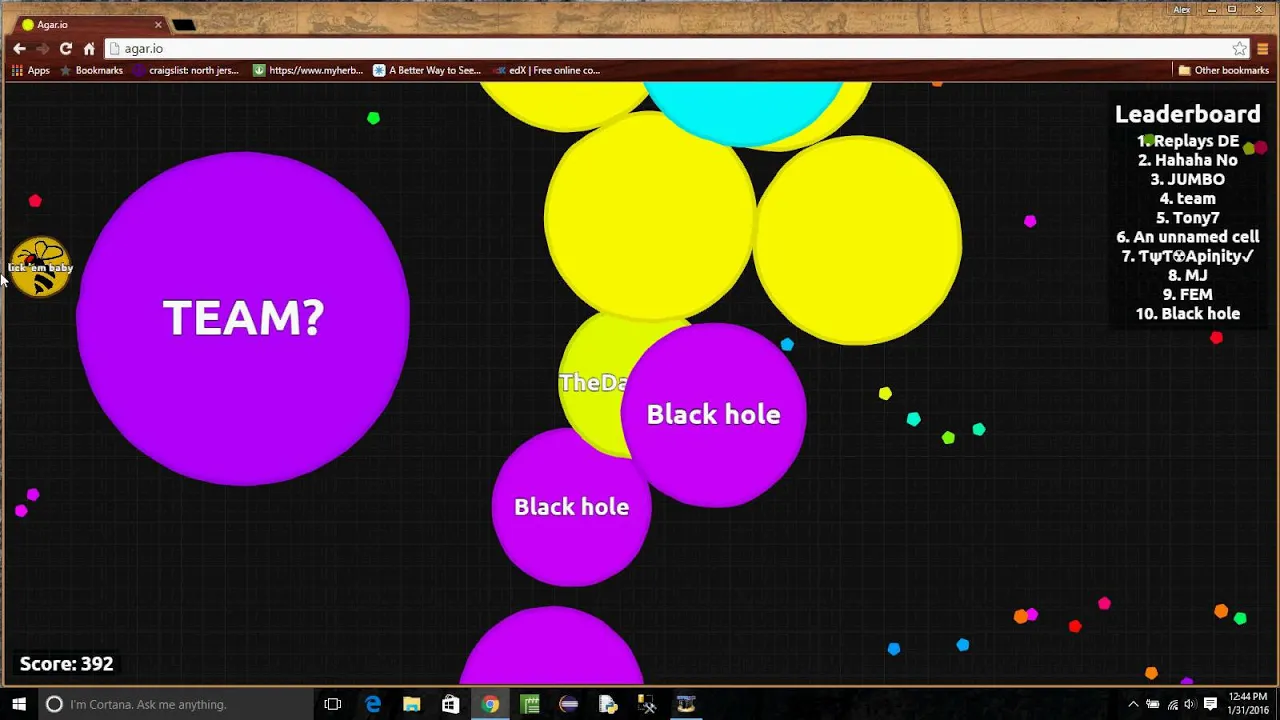
Task: Open edX Free online courses bookmark
Action: pos(546,70)
